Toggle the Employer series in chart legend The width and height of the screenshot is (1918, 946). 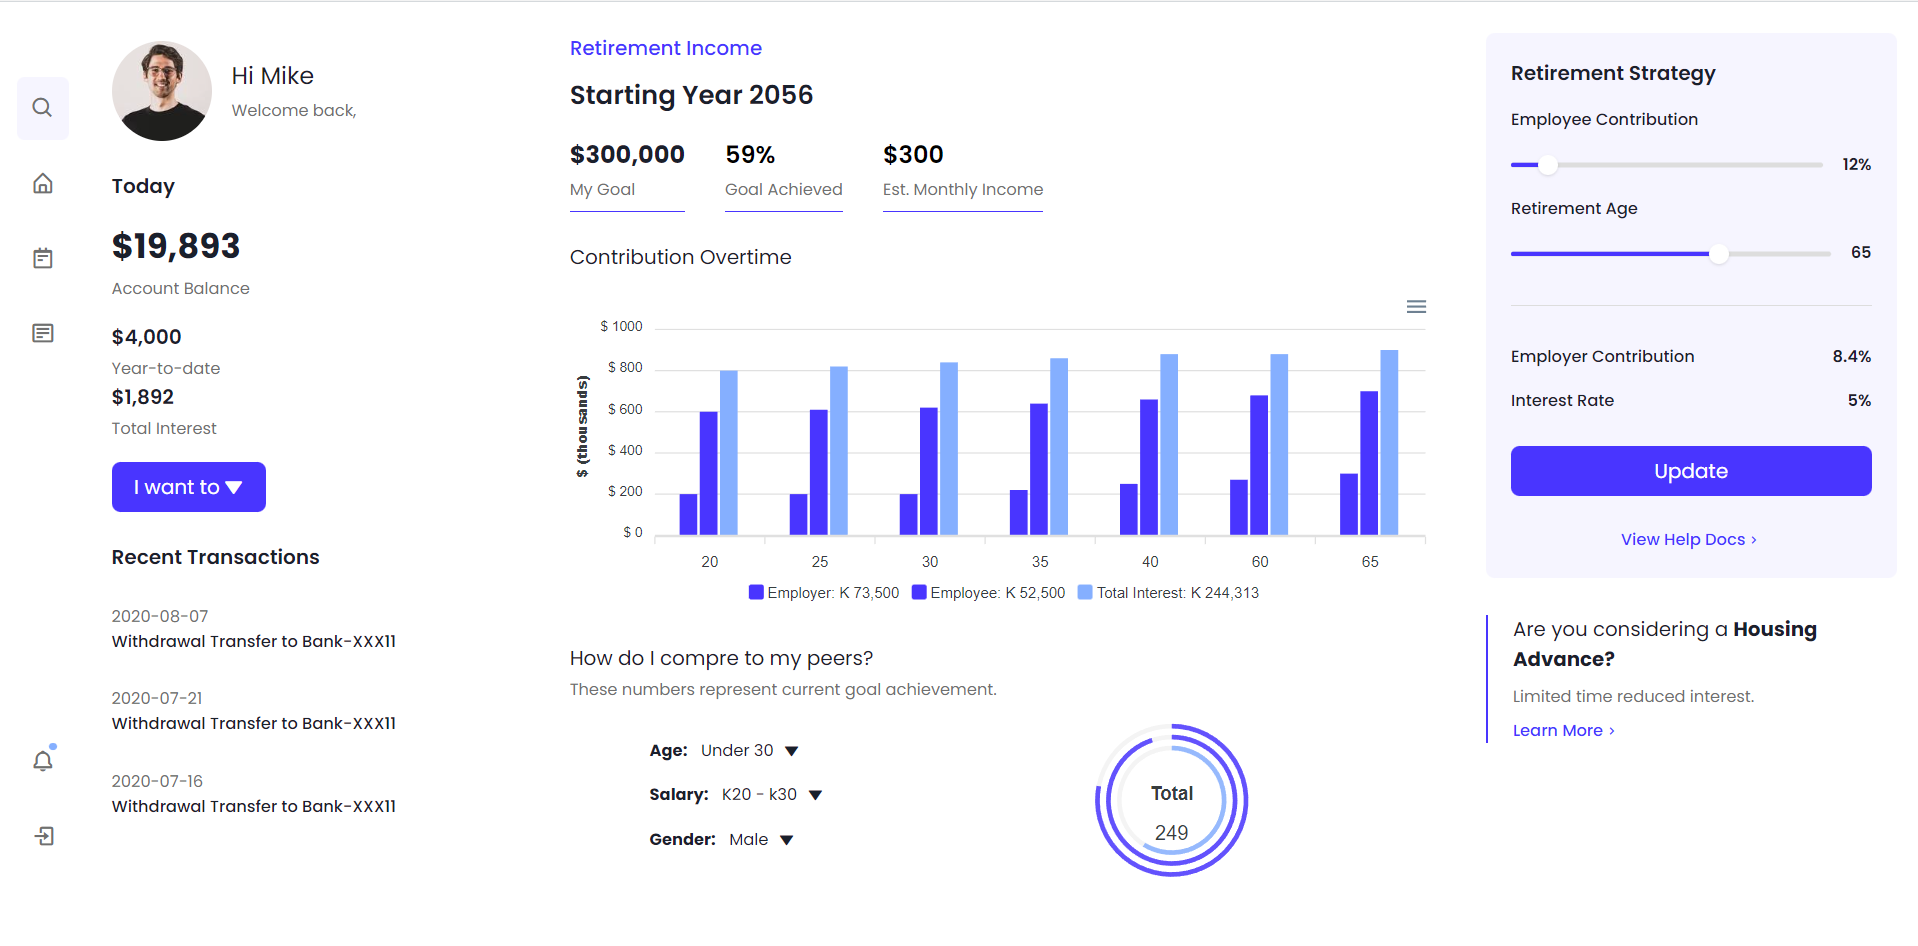click(x=824, y=593)
